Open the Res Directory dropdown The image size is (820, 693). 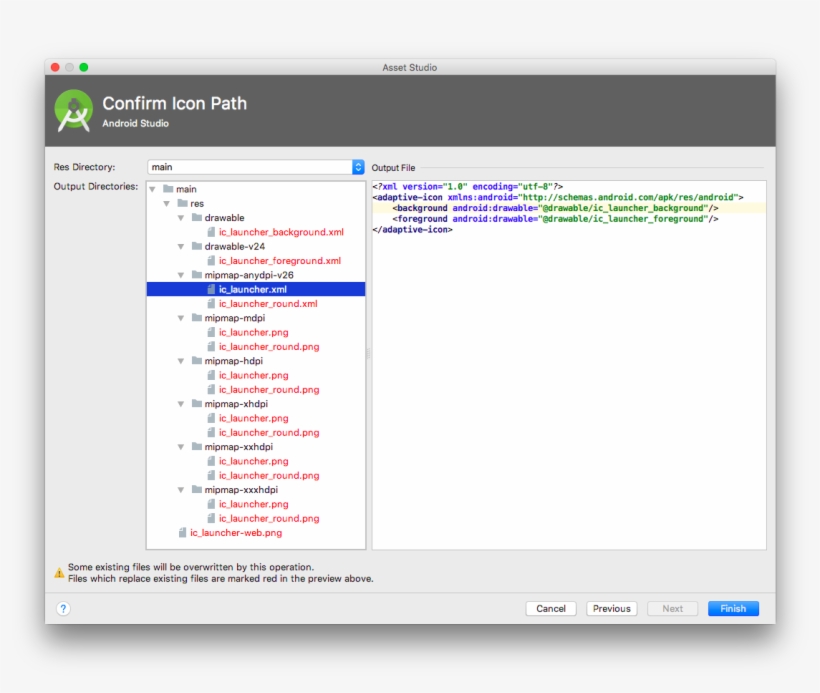tap(357, 166)
